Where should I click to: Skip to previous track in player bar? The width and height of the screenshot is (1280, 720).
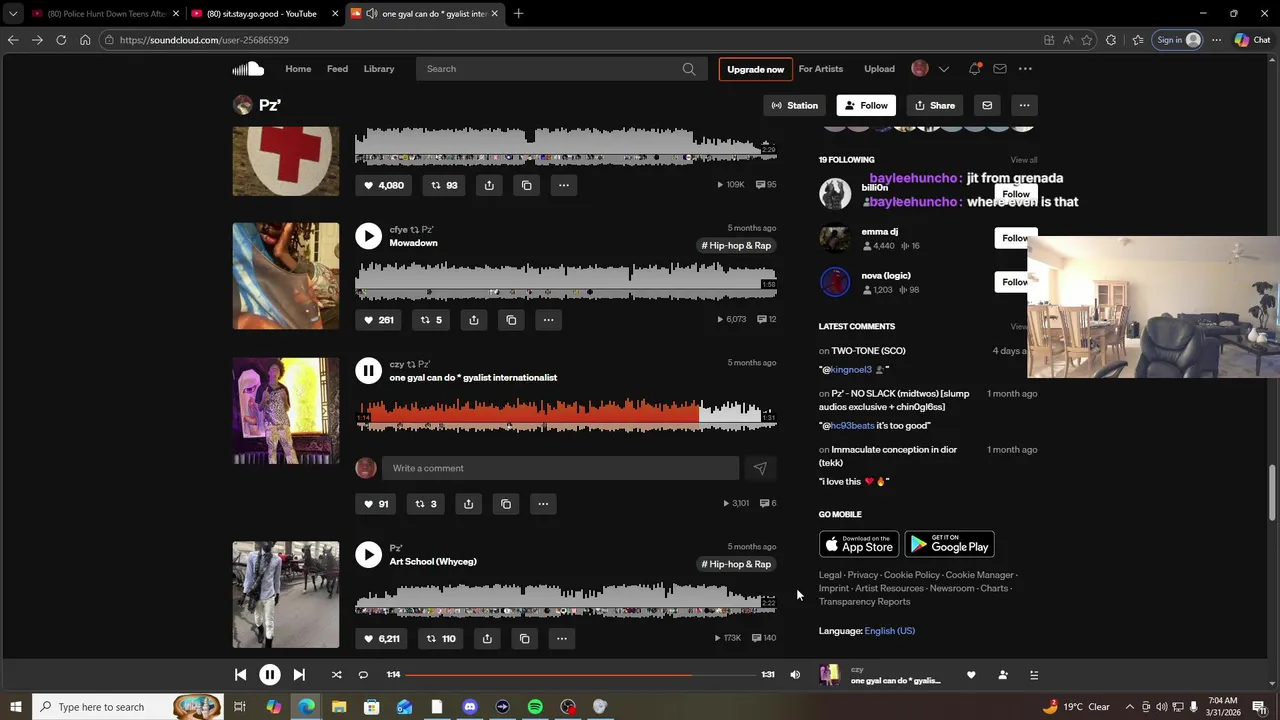240,675
